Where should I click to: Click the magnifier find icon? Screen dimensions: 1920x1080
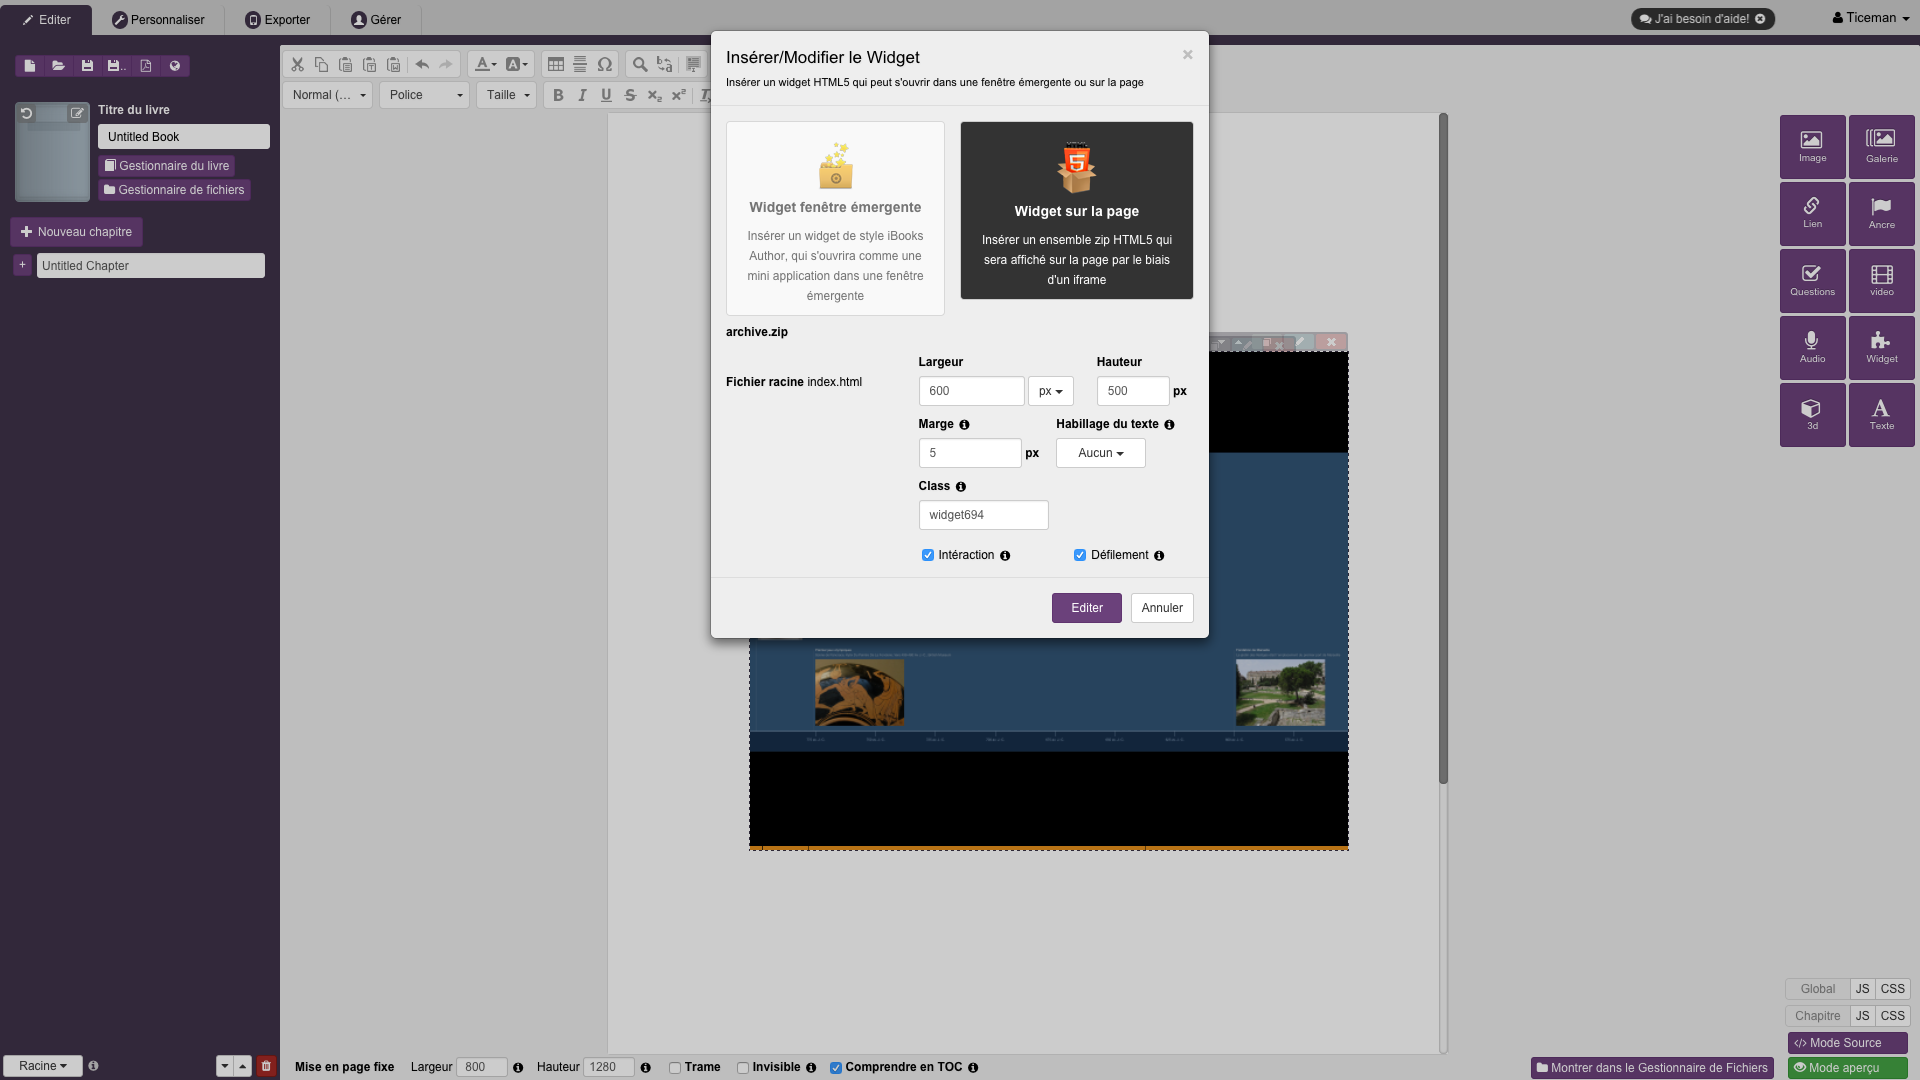click(640, 64)
